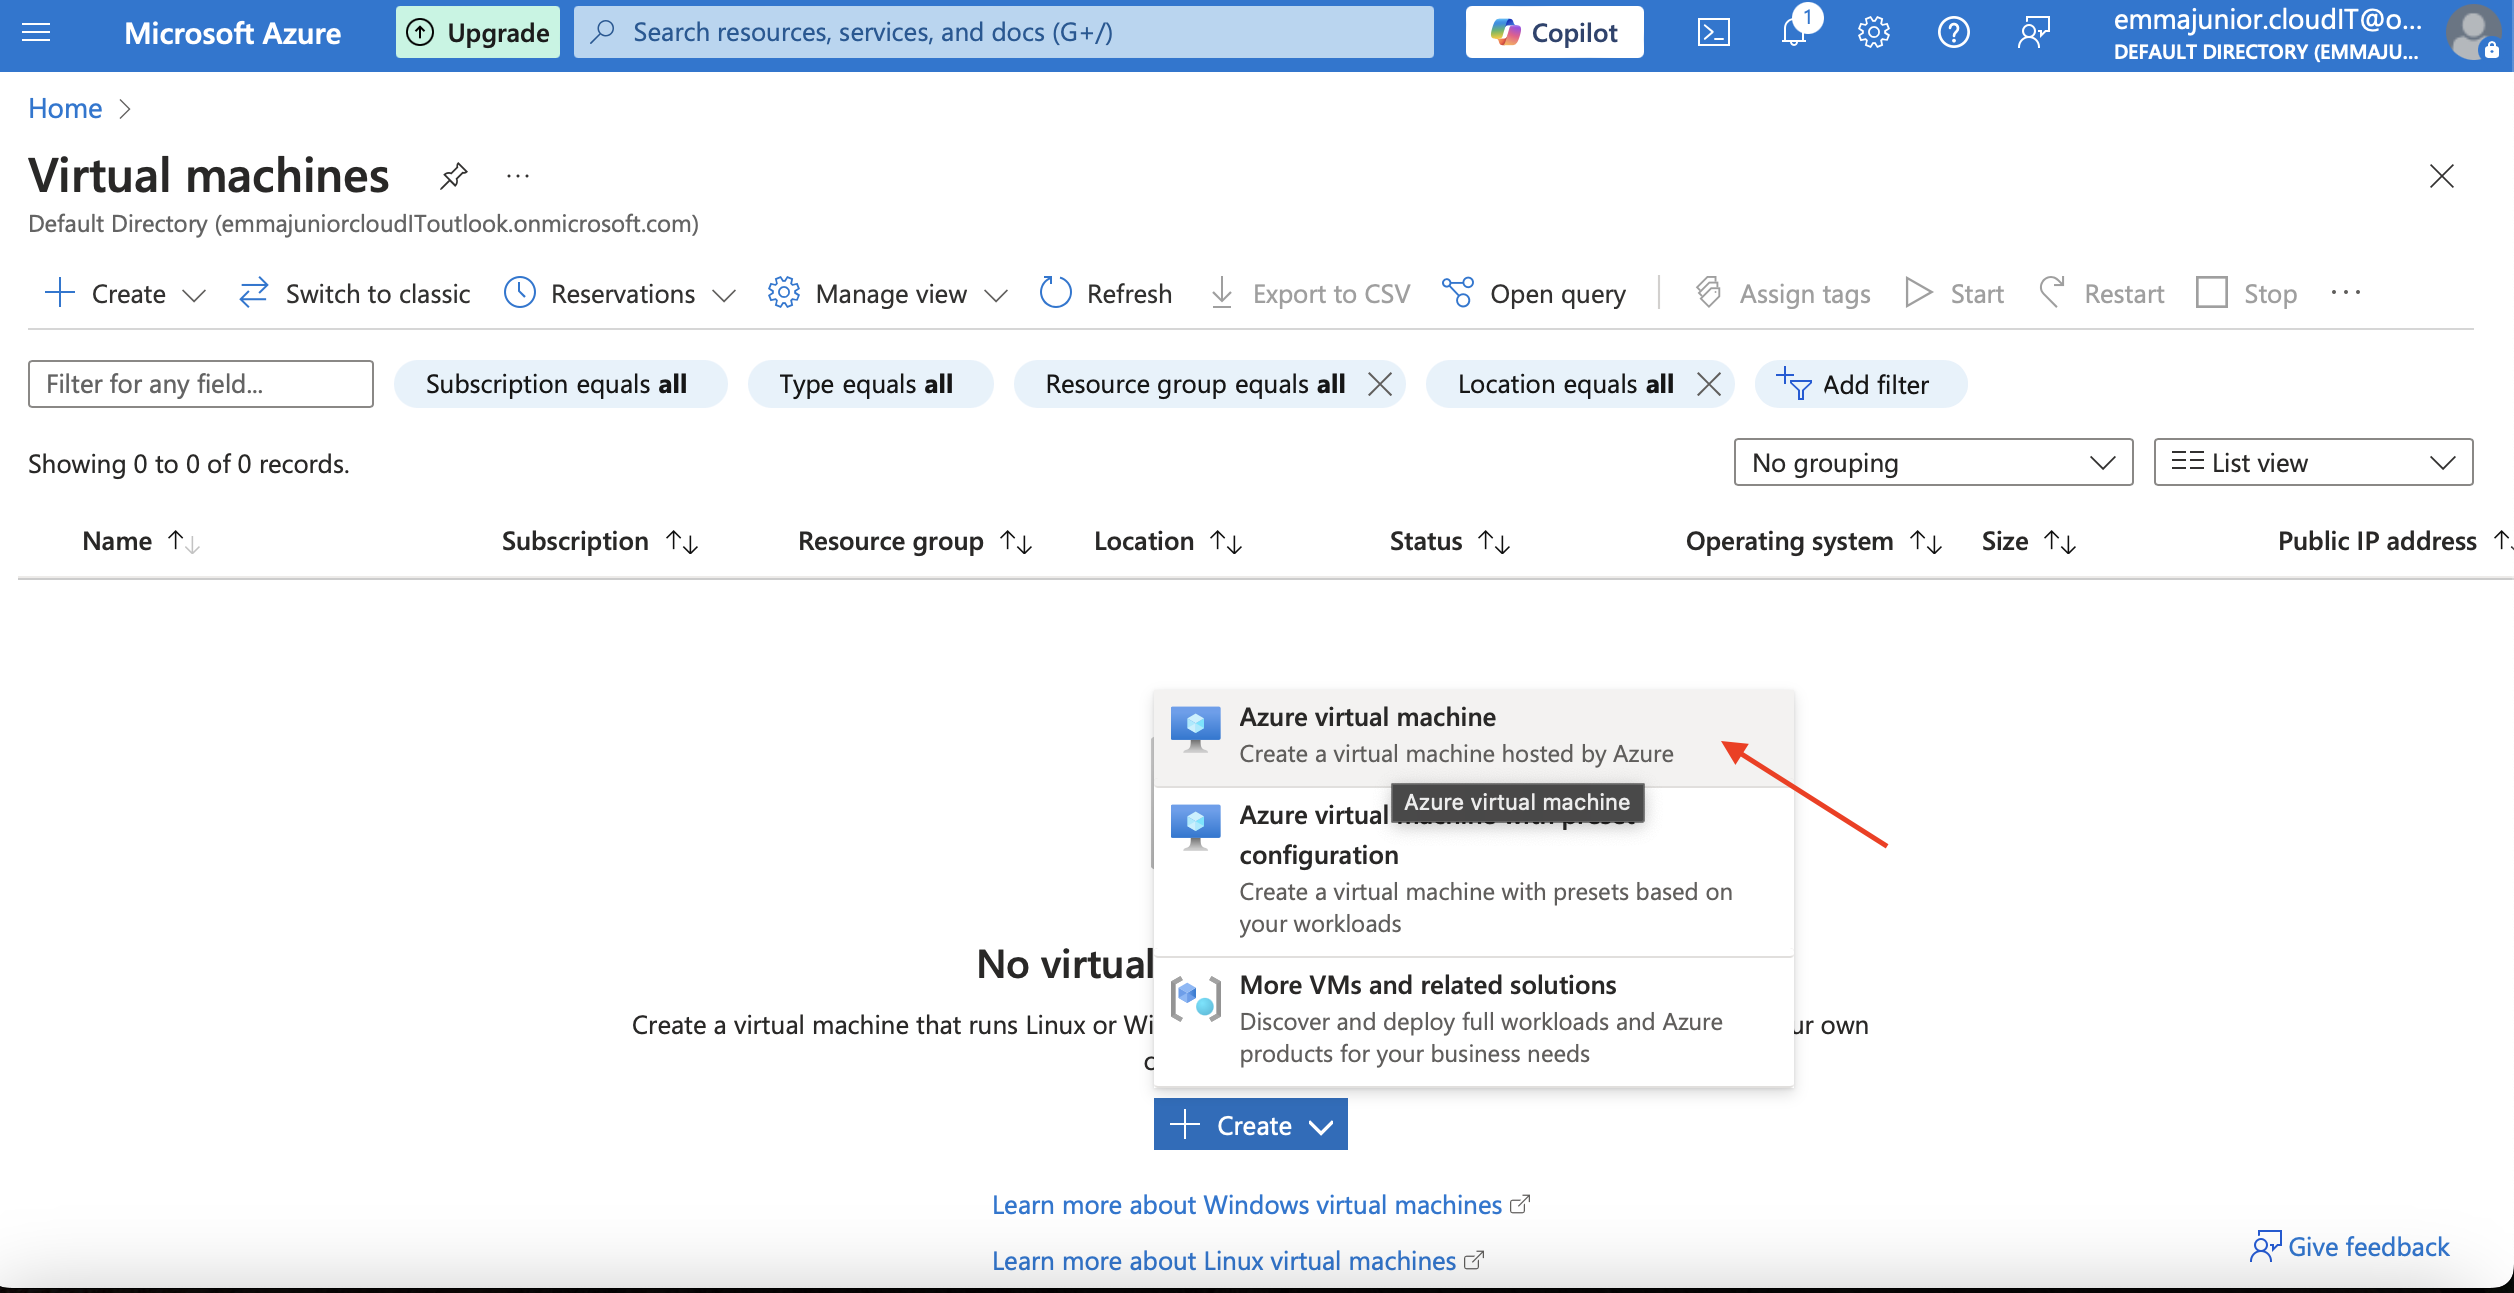Select Azure virtual machine with preset configuration

click(x=1473, y=872)
